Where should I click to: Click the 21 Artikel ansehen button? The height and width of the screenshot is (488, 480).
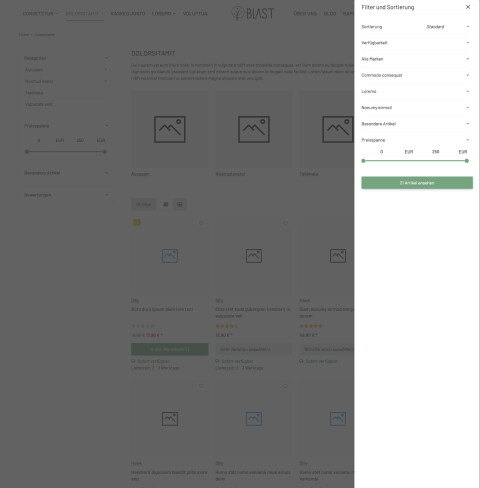click(417, 183)
